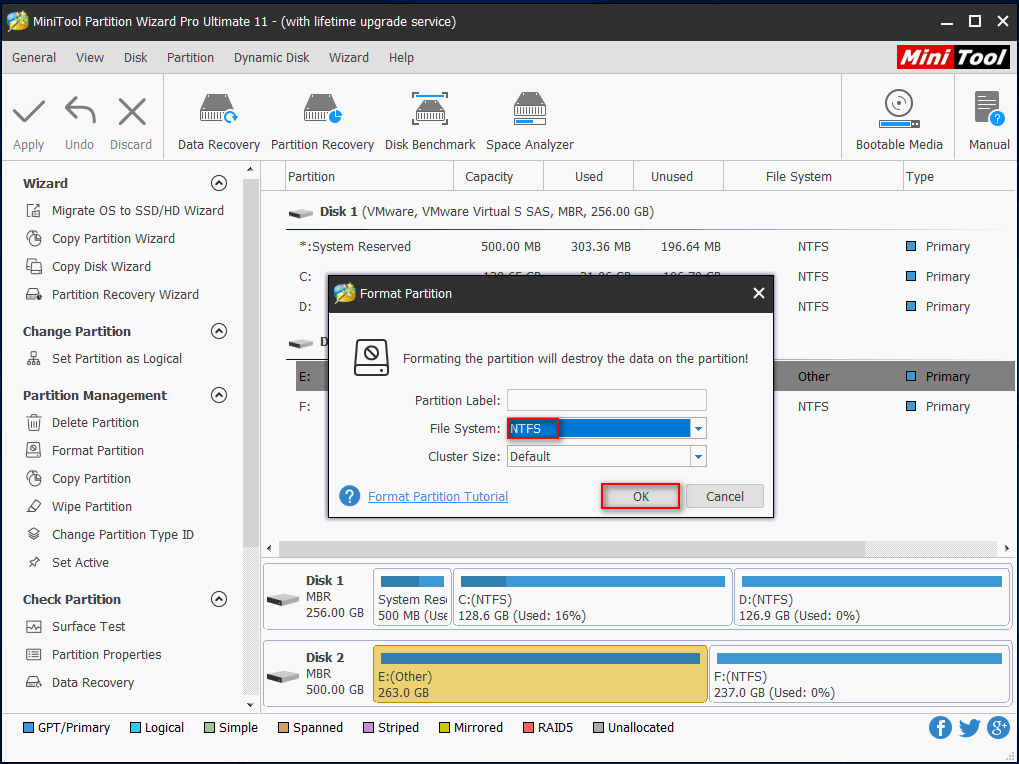Click the Unallocated legend color box
This screenshot has width=1019, height=764.
click(599, 727)
